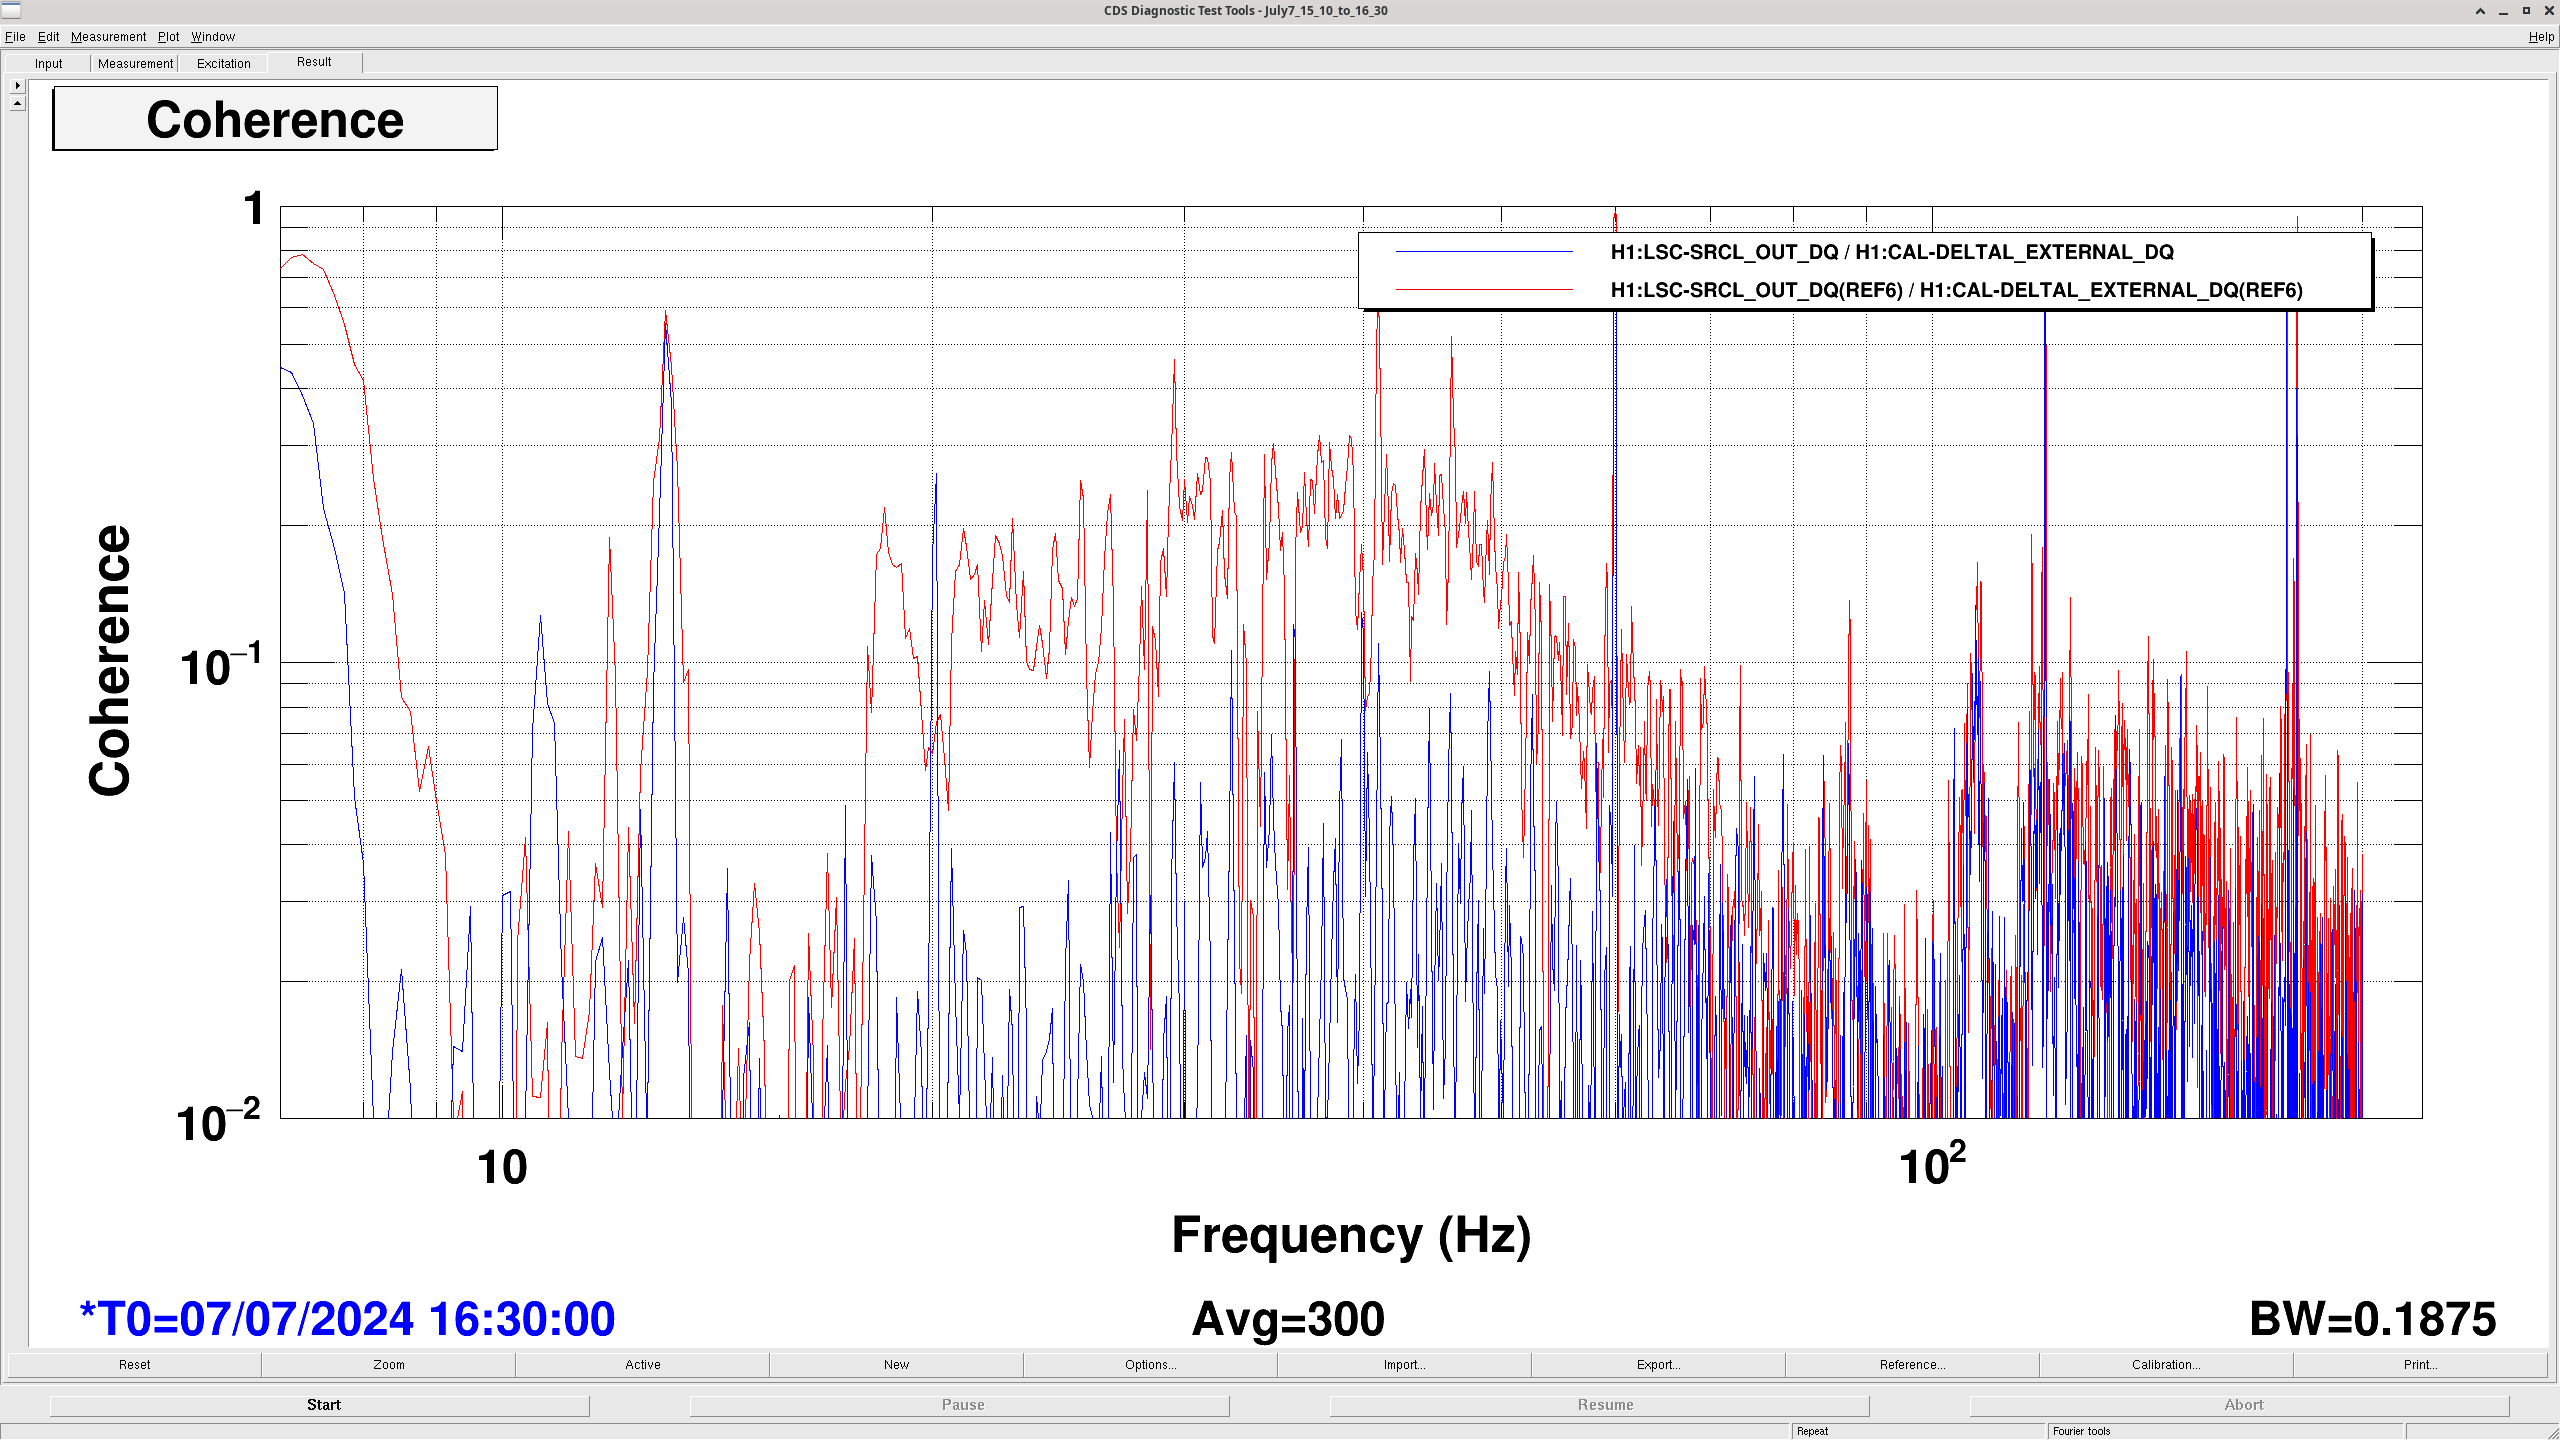Click the T0 timestamp text

click(x=347, y=1319)
